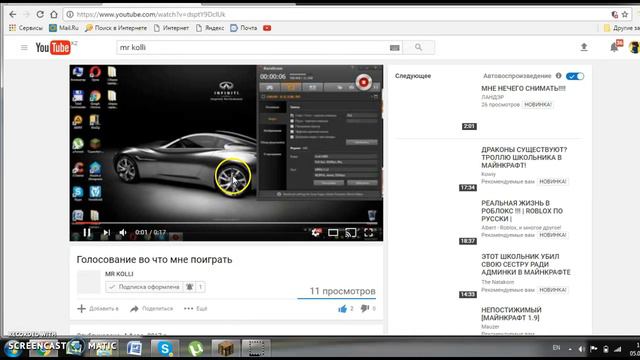The width and height of the screenshot is (640, 360).
Task: Run search with the magnifier button
Action: [418, 47]
